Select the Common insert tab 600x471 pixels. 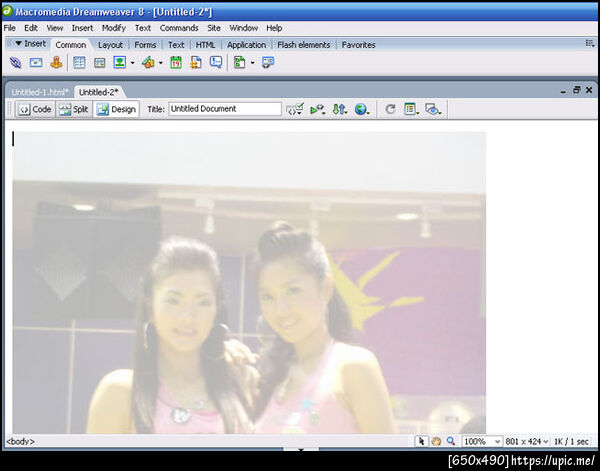click(x=71, y=45)
